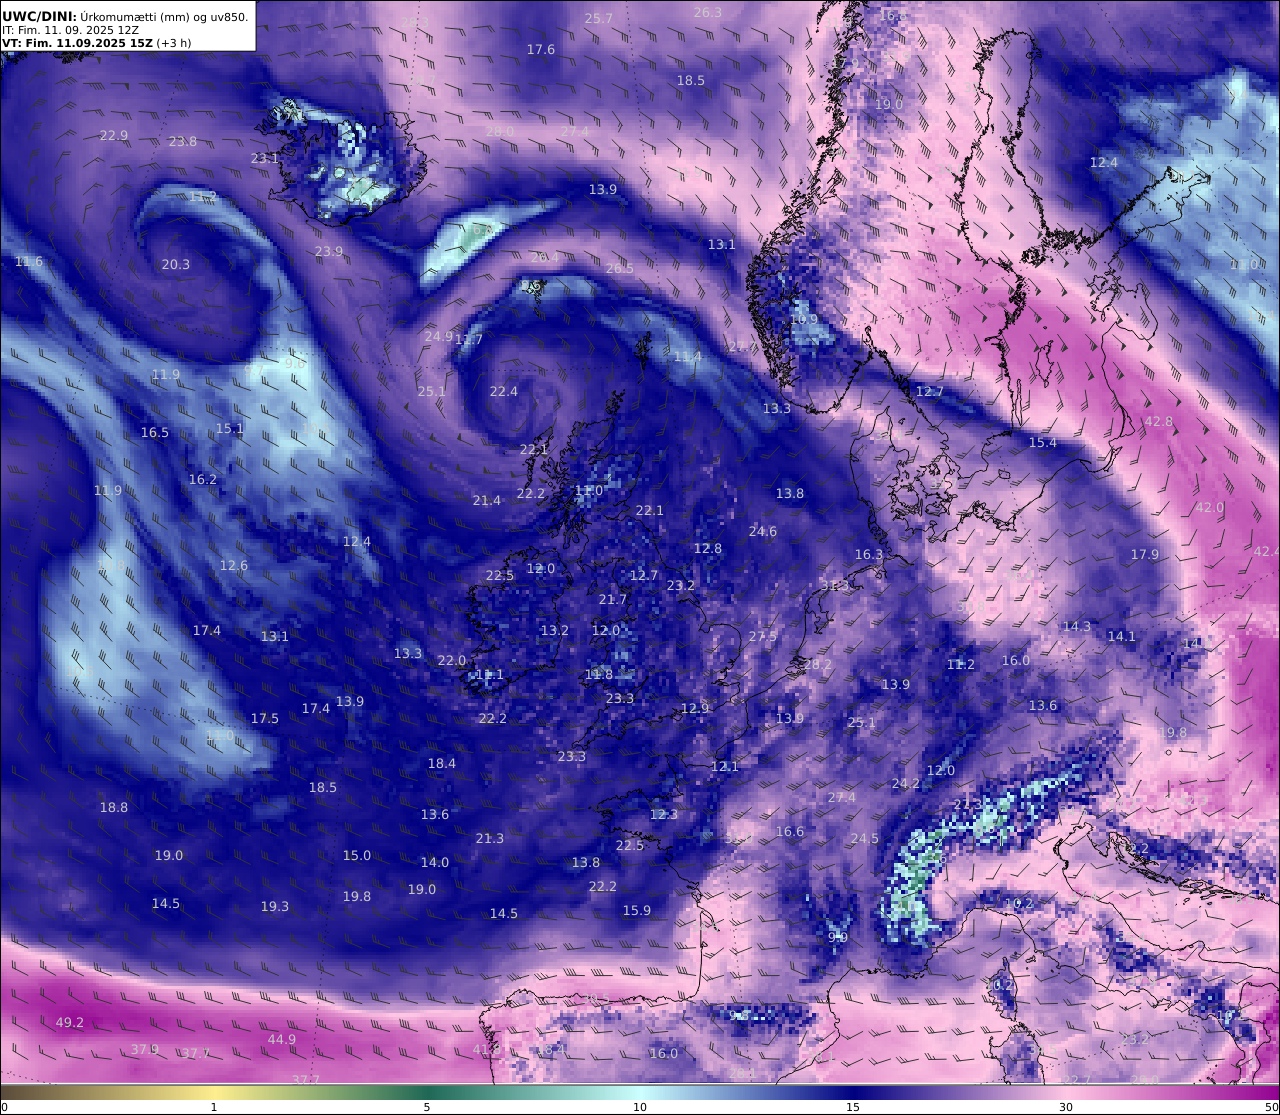
Task: Click the 16.6 value label
Action: tap(790, 831)
